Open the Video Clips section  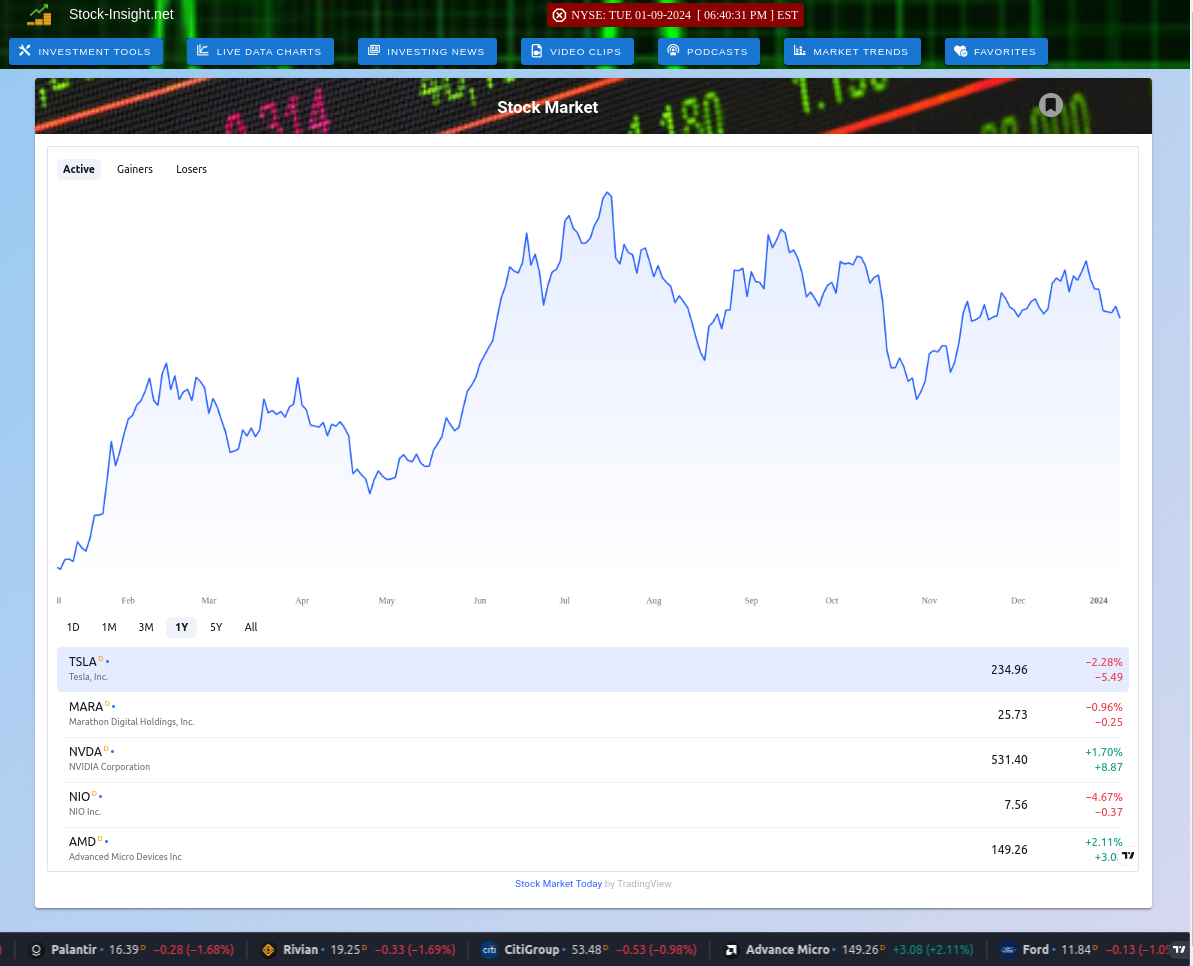point(577,52)
